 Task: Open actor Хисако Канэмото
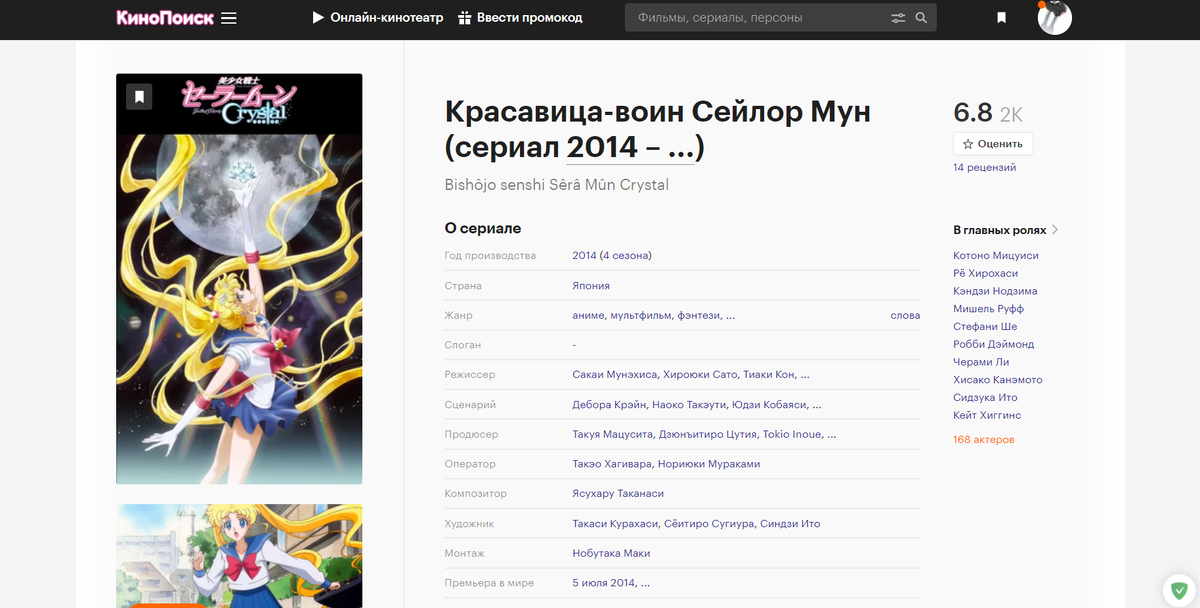998,380
